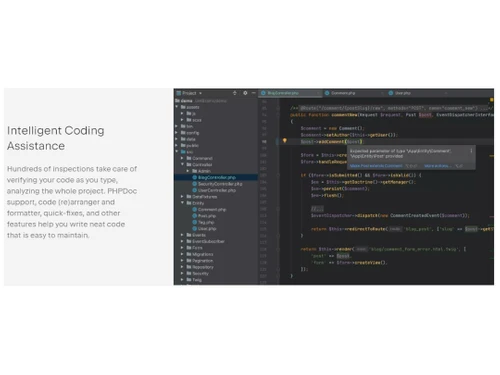This screenshot has height=375, width=500.
Task: Select BlogController.php in the project tree
Action: [216, 177]
